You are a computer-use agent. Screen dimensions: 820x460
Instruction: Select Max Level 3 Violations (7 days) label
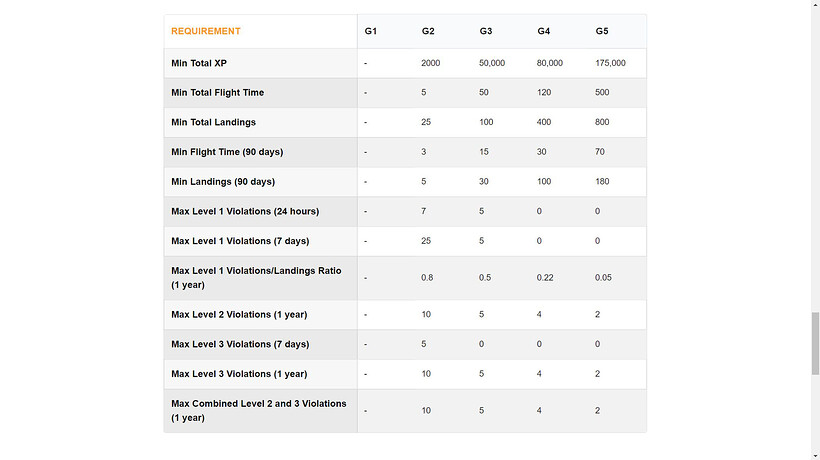(x=240, y=344)
